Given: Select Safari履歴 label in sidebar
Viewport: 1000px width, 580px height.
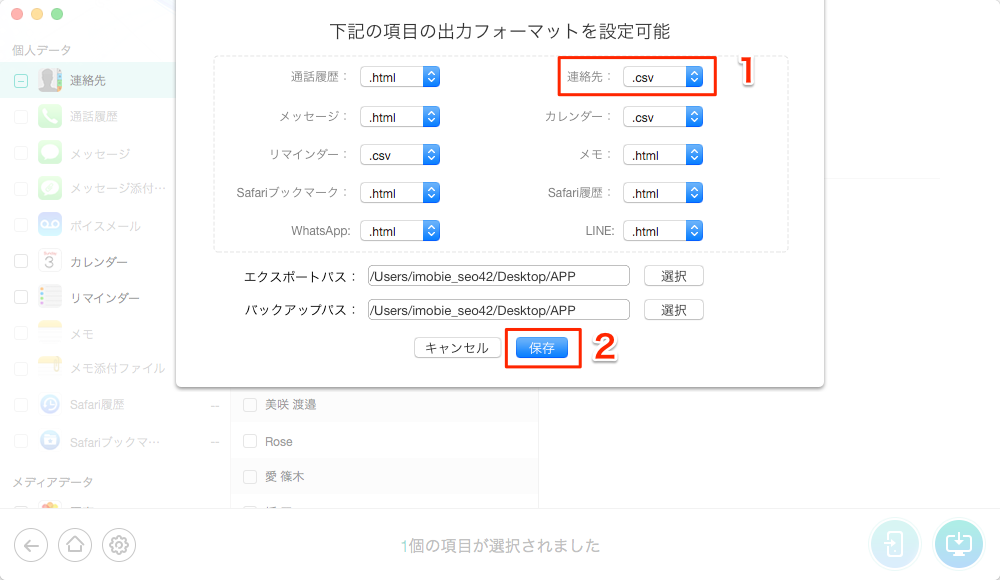Looking at the screenshot, I should pos(97,405).
